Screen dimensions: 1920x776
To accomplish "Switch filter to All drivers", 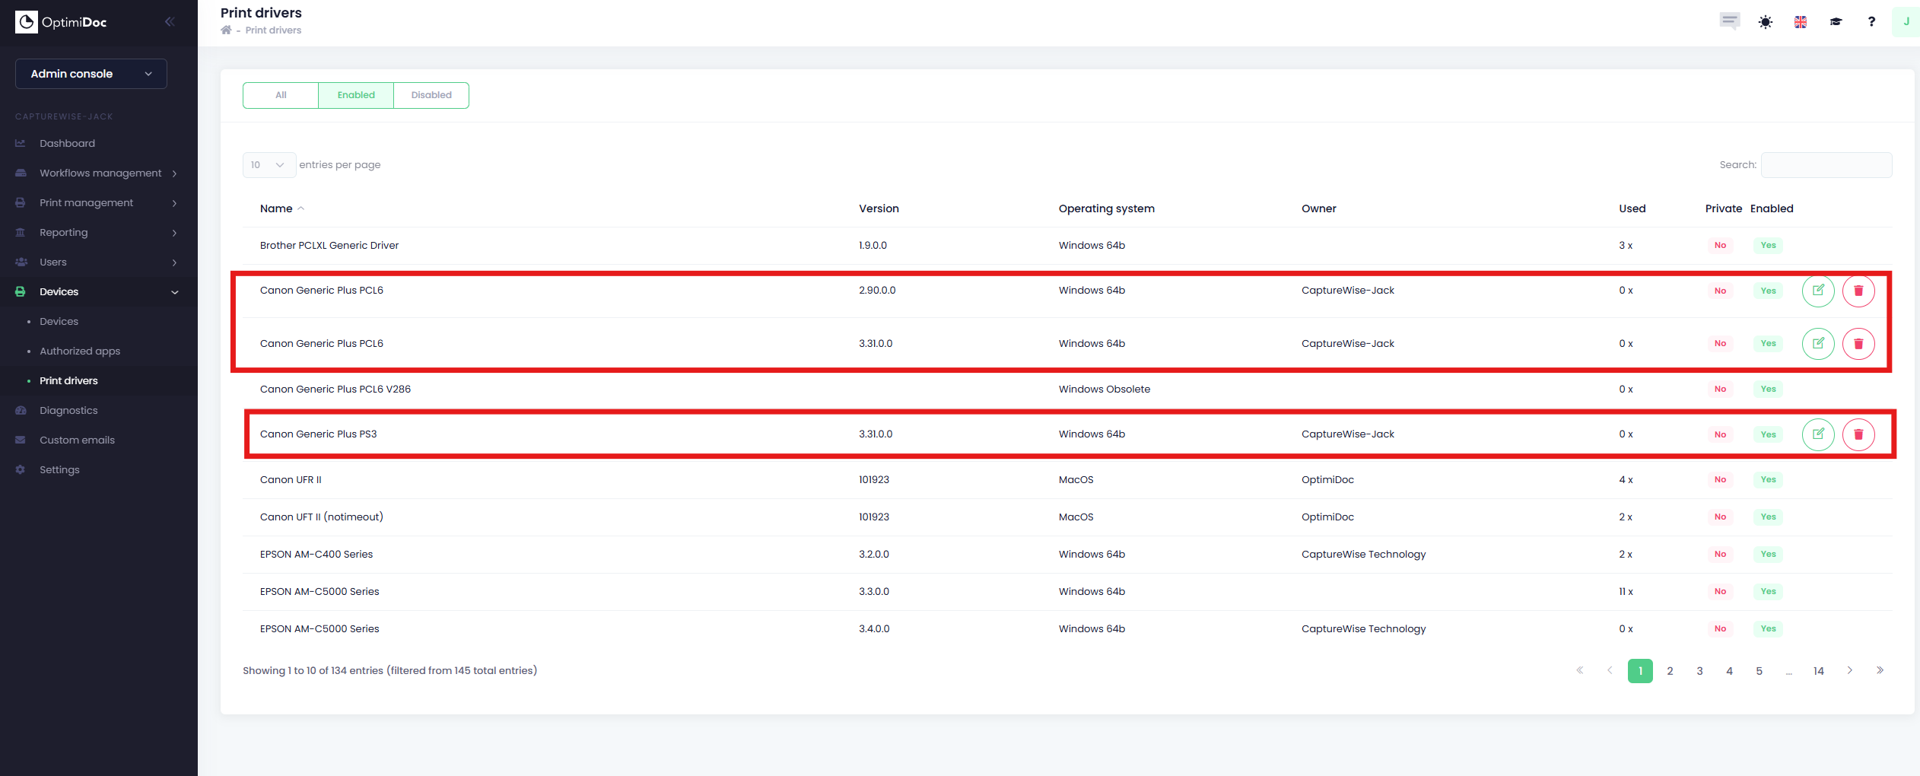I will 281,95.
